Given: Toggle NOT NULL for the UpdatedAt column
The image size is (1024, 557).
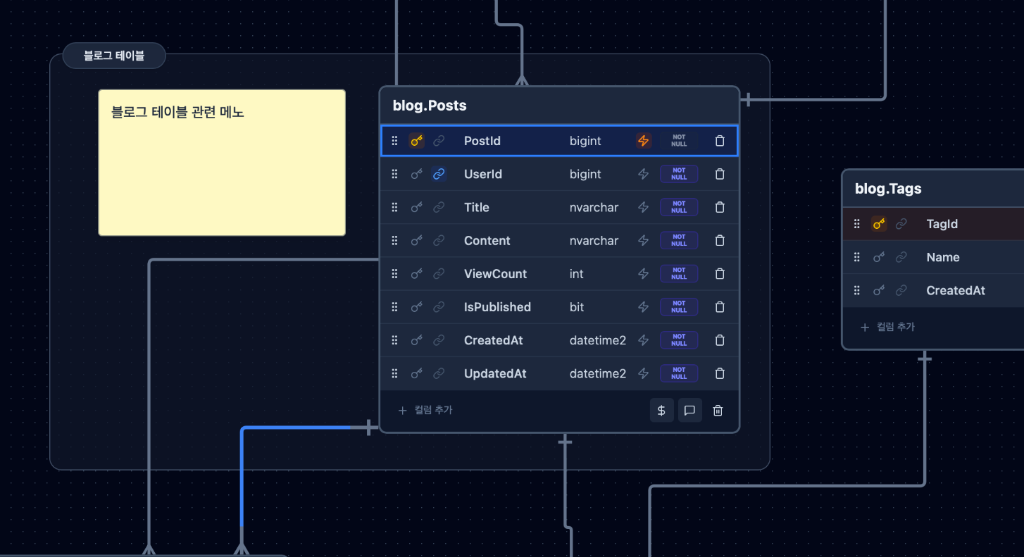Looking at the screenshot, I should click(x=679, y=373).
